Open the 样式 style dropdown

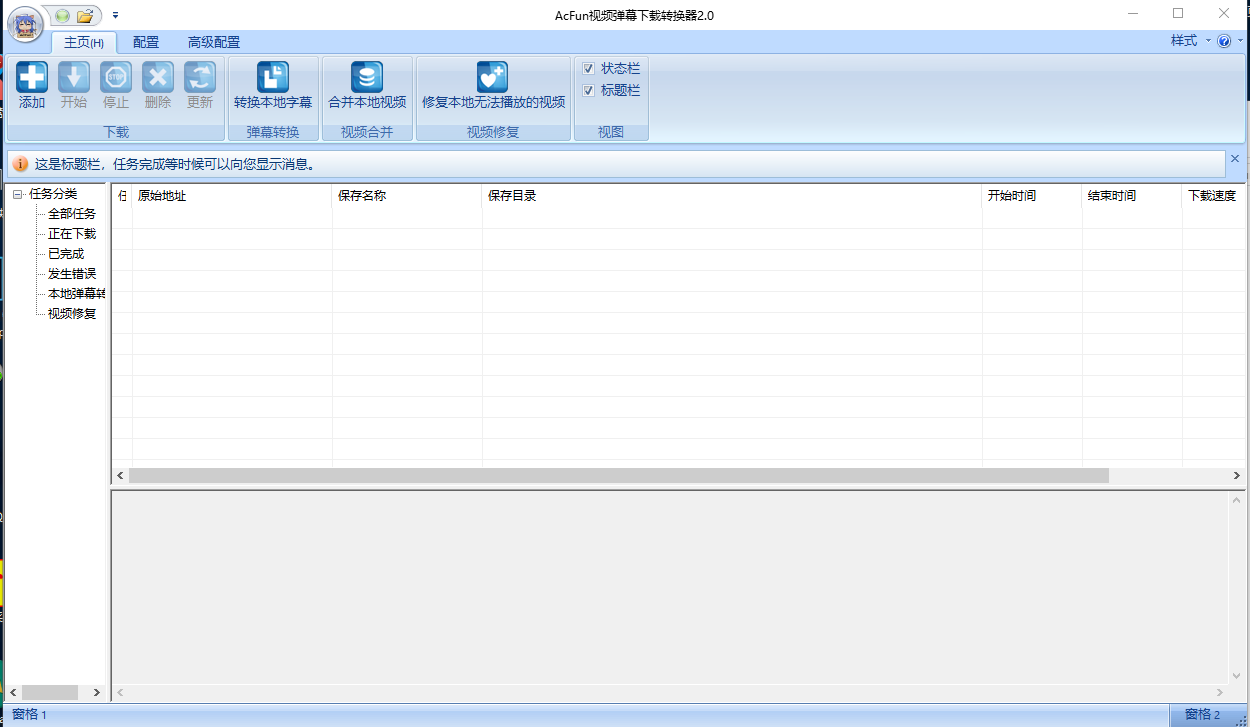tap(1190, 41)
